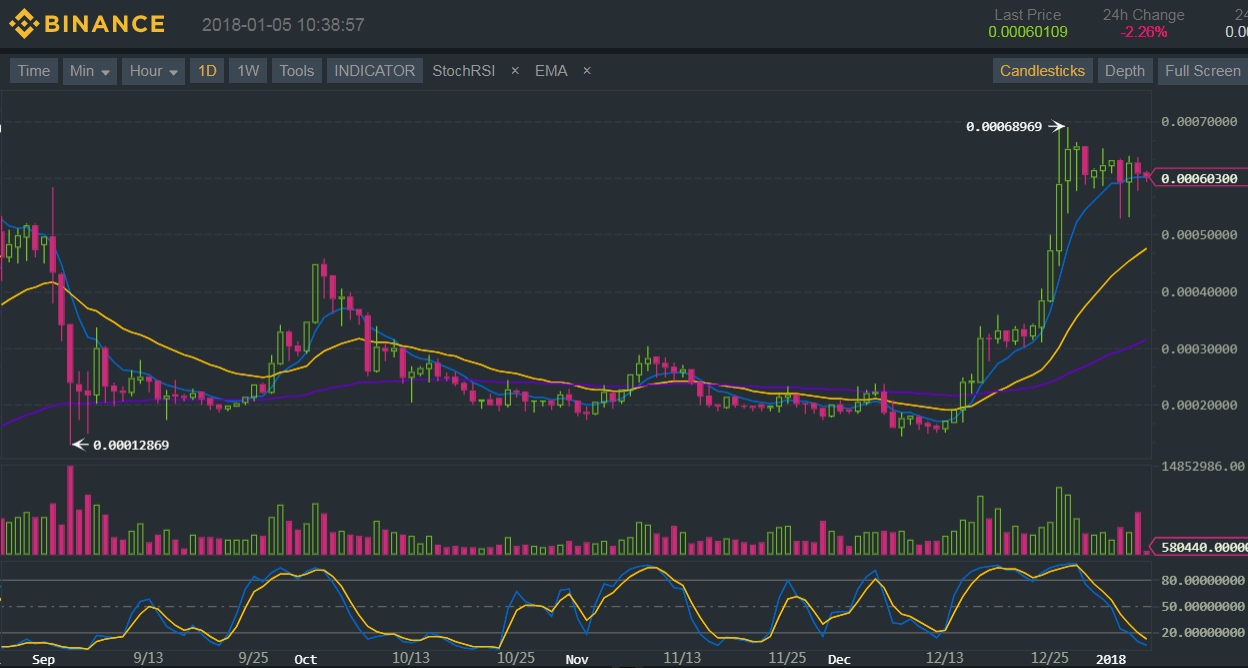Open the chart in Full Screen
This screenshot has height=668, width=1248.
coord(1203,71)
